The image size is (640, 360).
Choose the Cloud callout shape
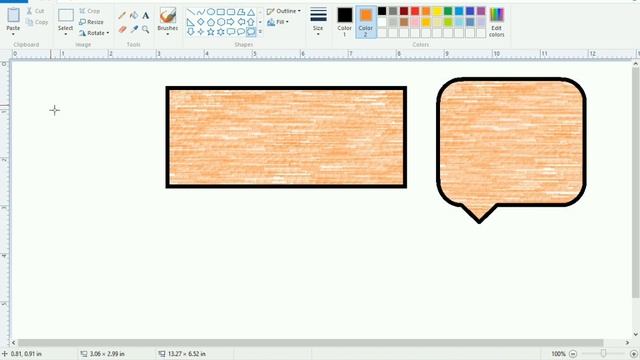pyautogui.click(x=251, y=31)
